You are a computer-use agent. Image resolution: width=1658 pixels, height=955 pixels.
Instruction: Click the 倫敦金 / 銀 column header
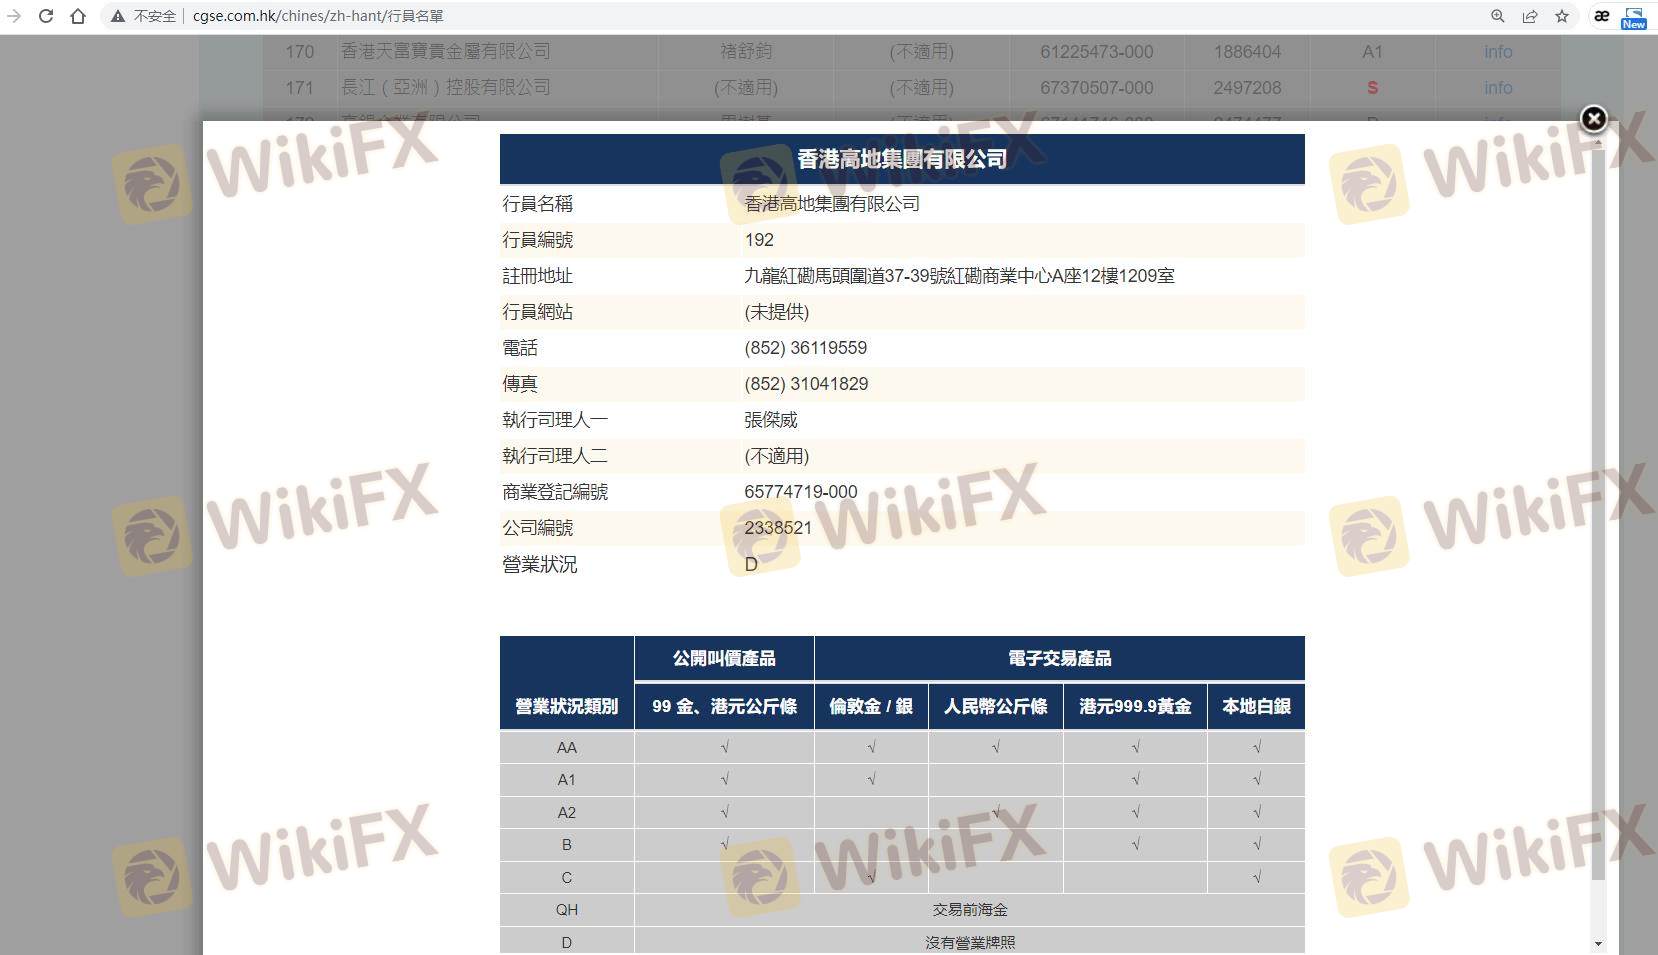click(871, 707)
